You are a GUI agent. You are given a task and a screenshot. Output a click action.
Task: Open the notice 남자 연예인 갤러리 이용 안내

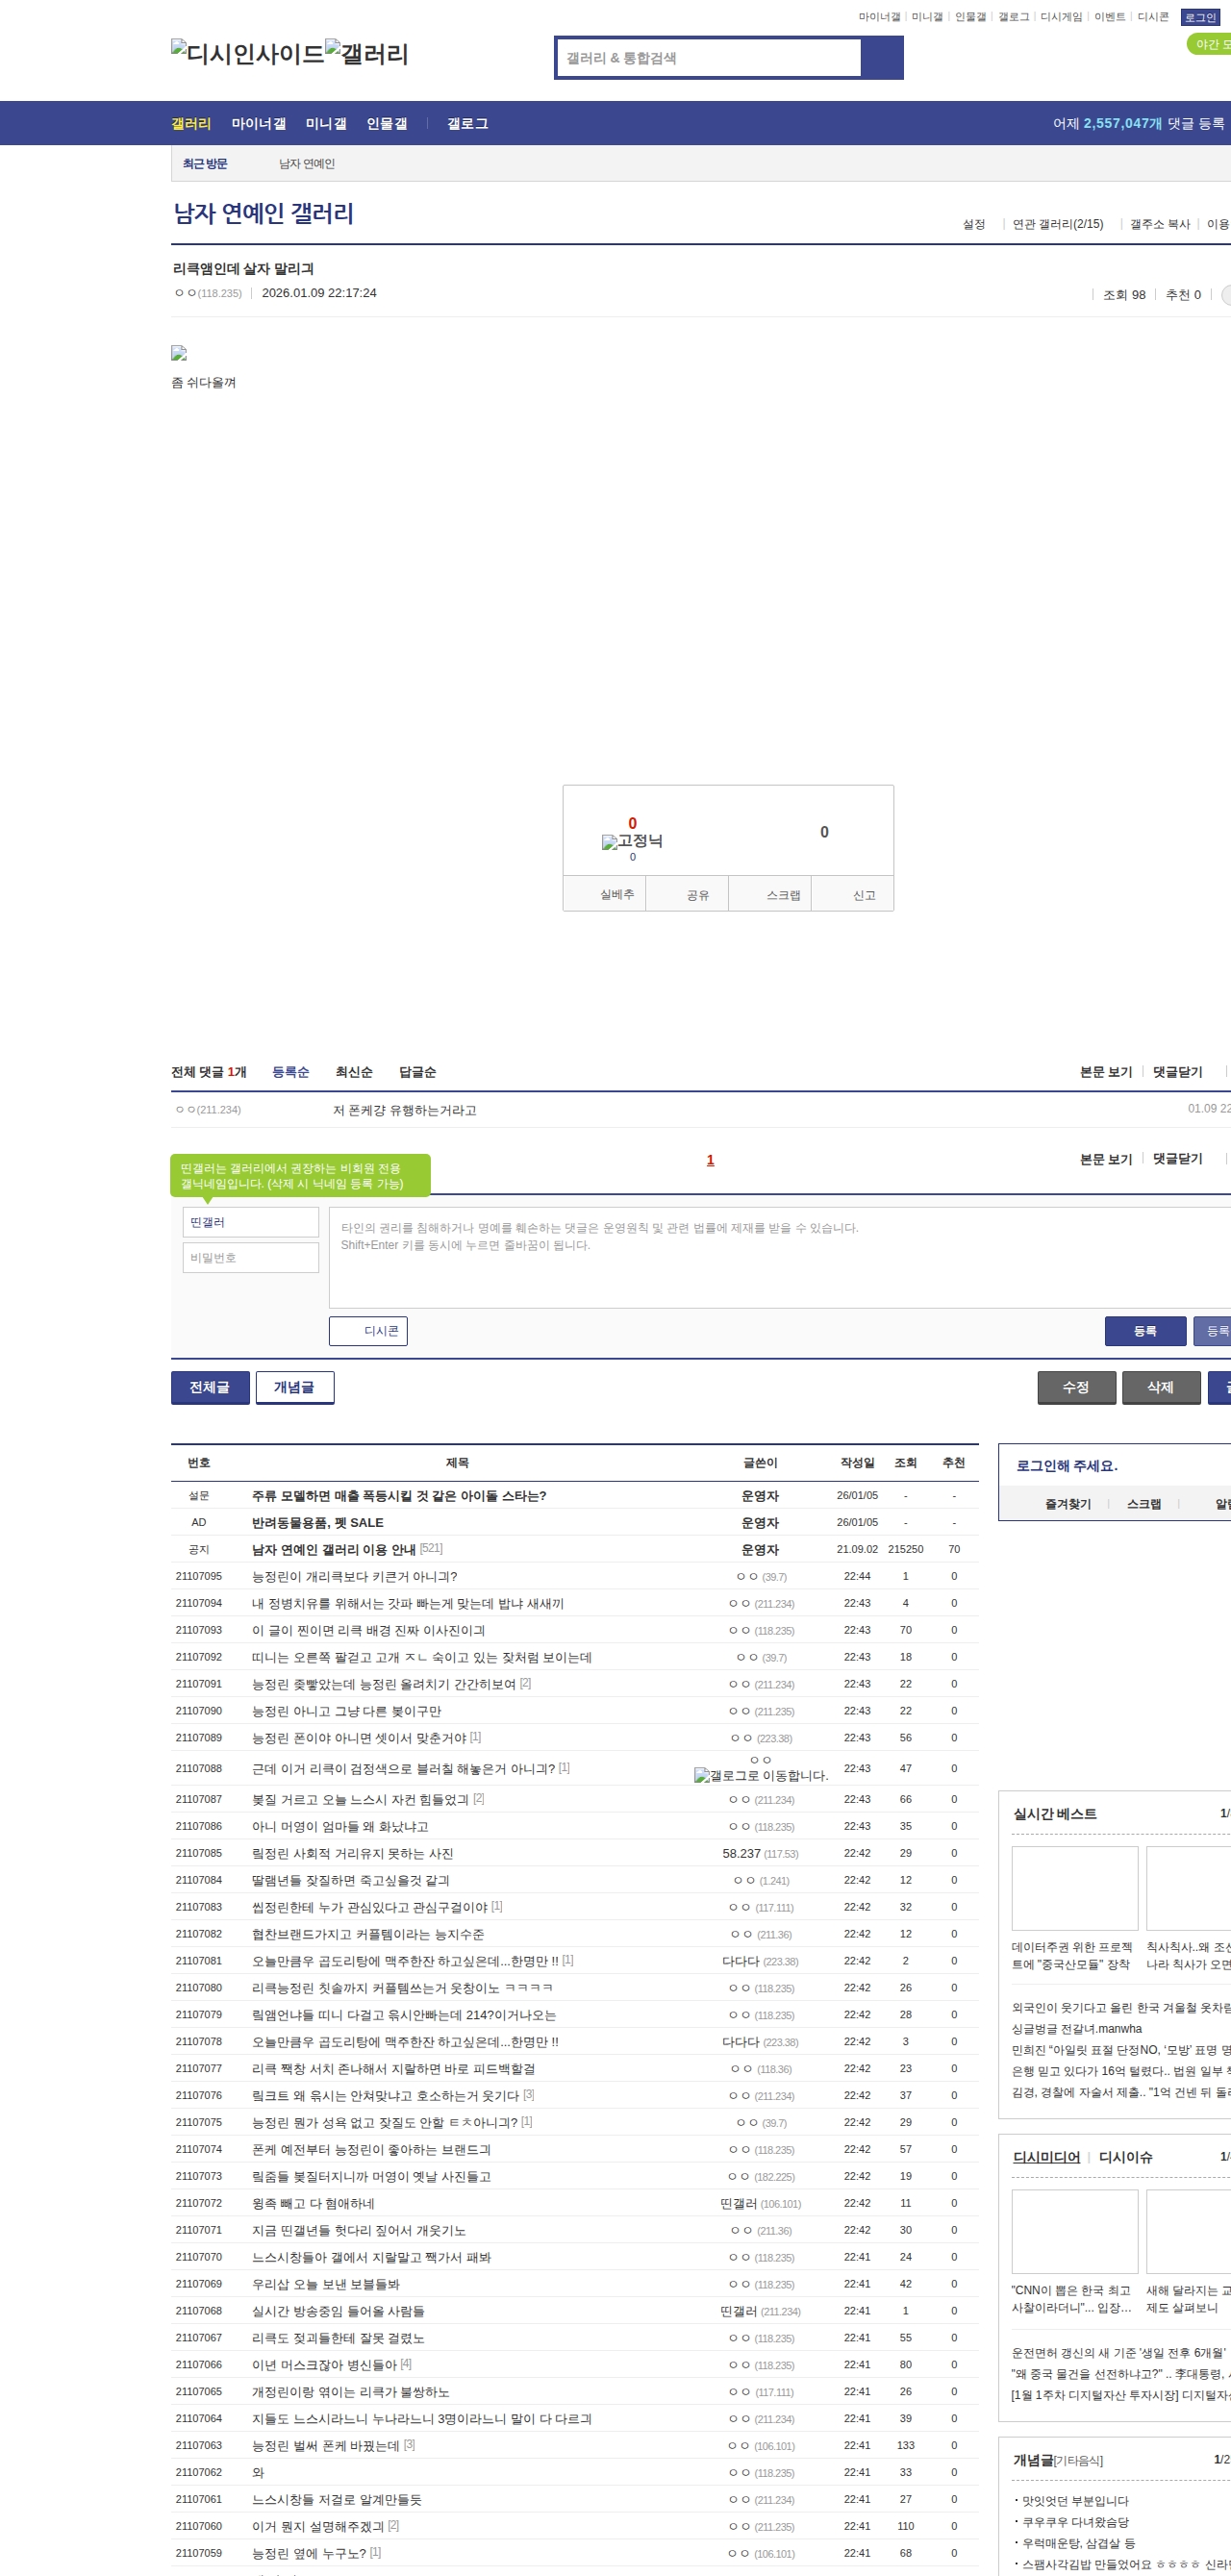tap(333, 1549)
